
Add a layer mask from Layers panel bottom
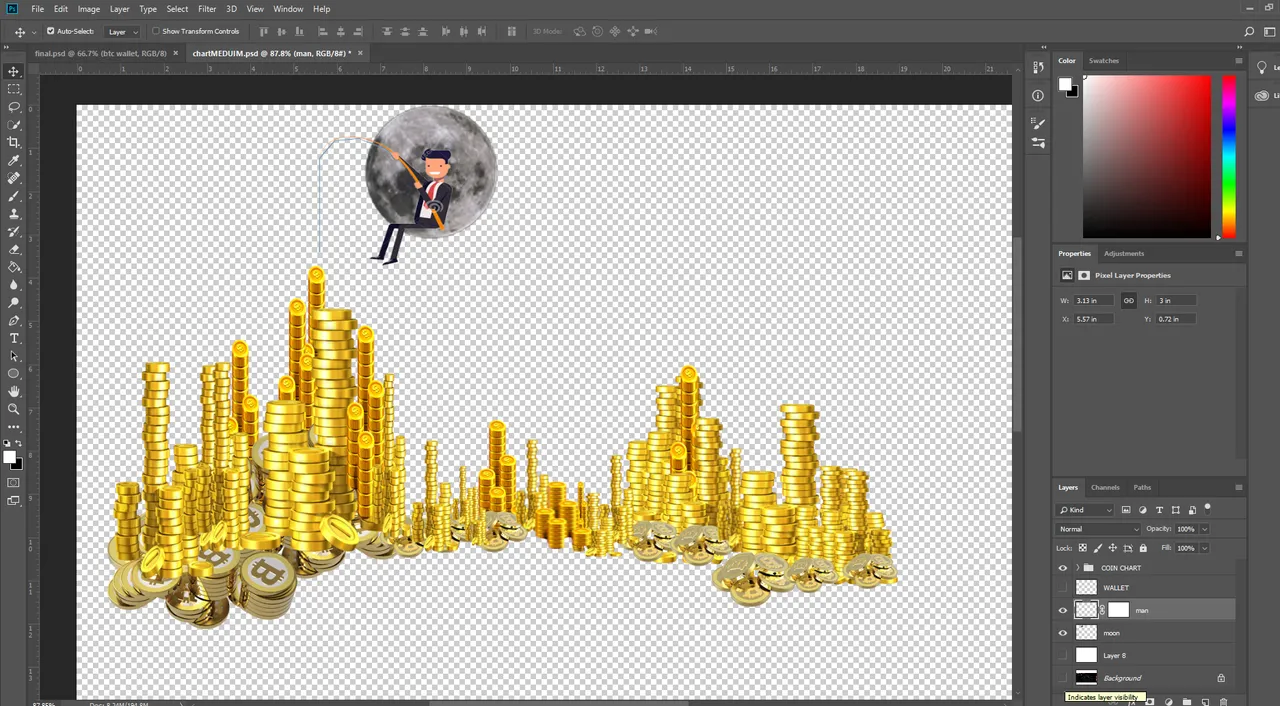coord(1150,702)
